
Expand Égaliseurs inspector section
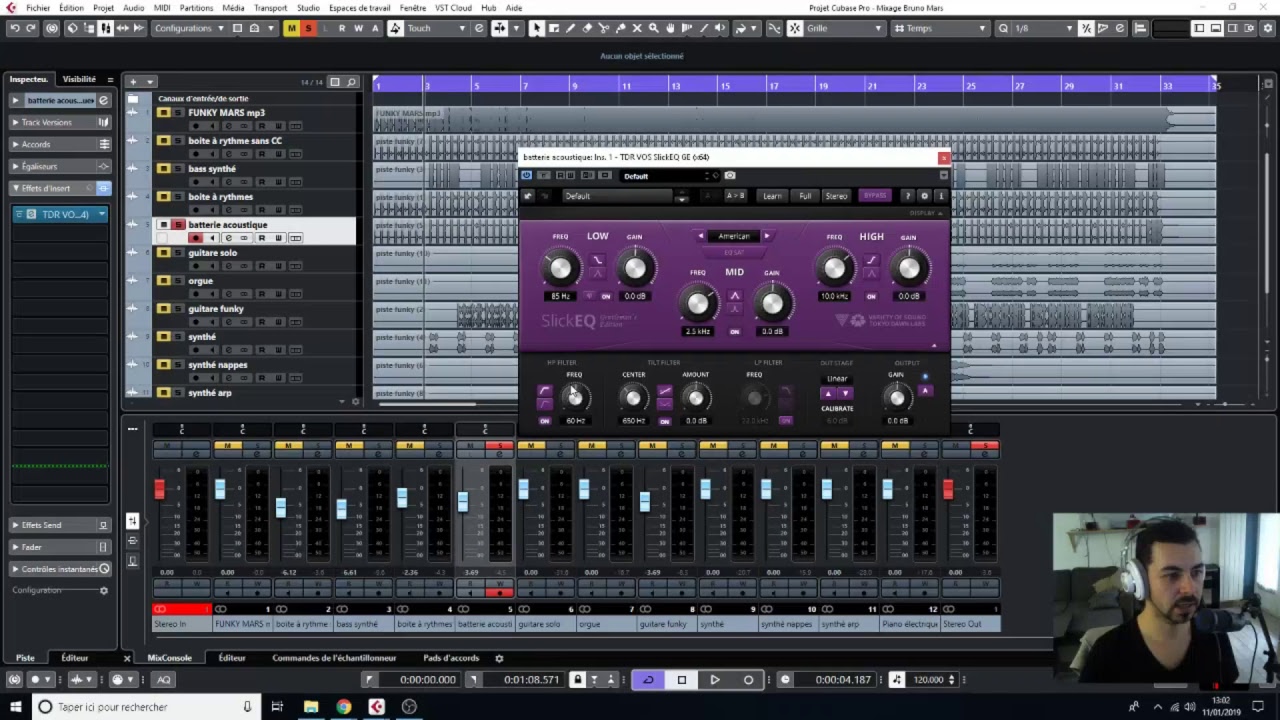60,166
